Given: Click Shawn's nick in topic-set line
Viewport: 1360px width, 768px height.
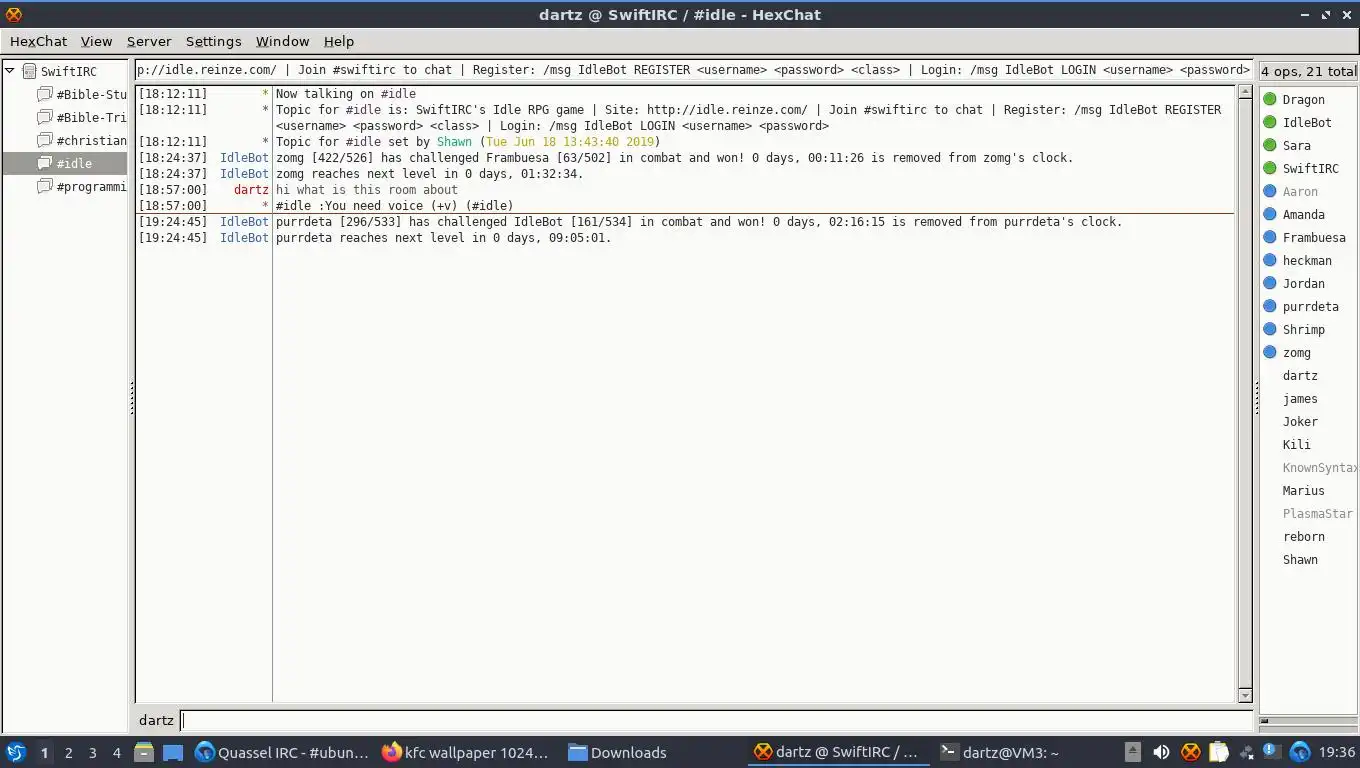Looking at the screenshot, I should [454, 142].
